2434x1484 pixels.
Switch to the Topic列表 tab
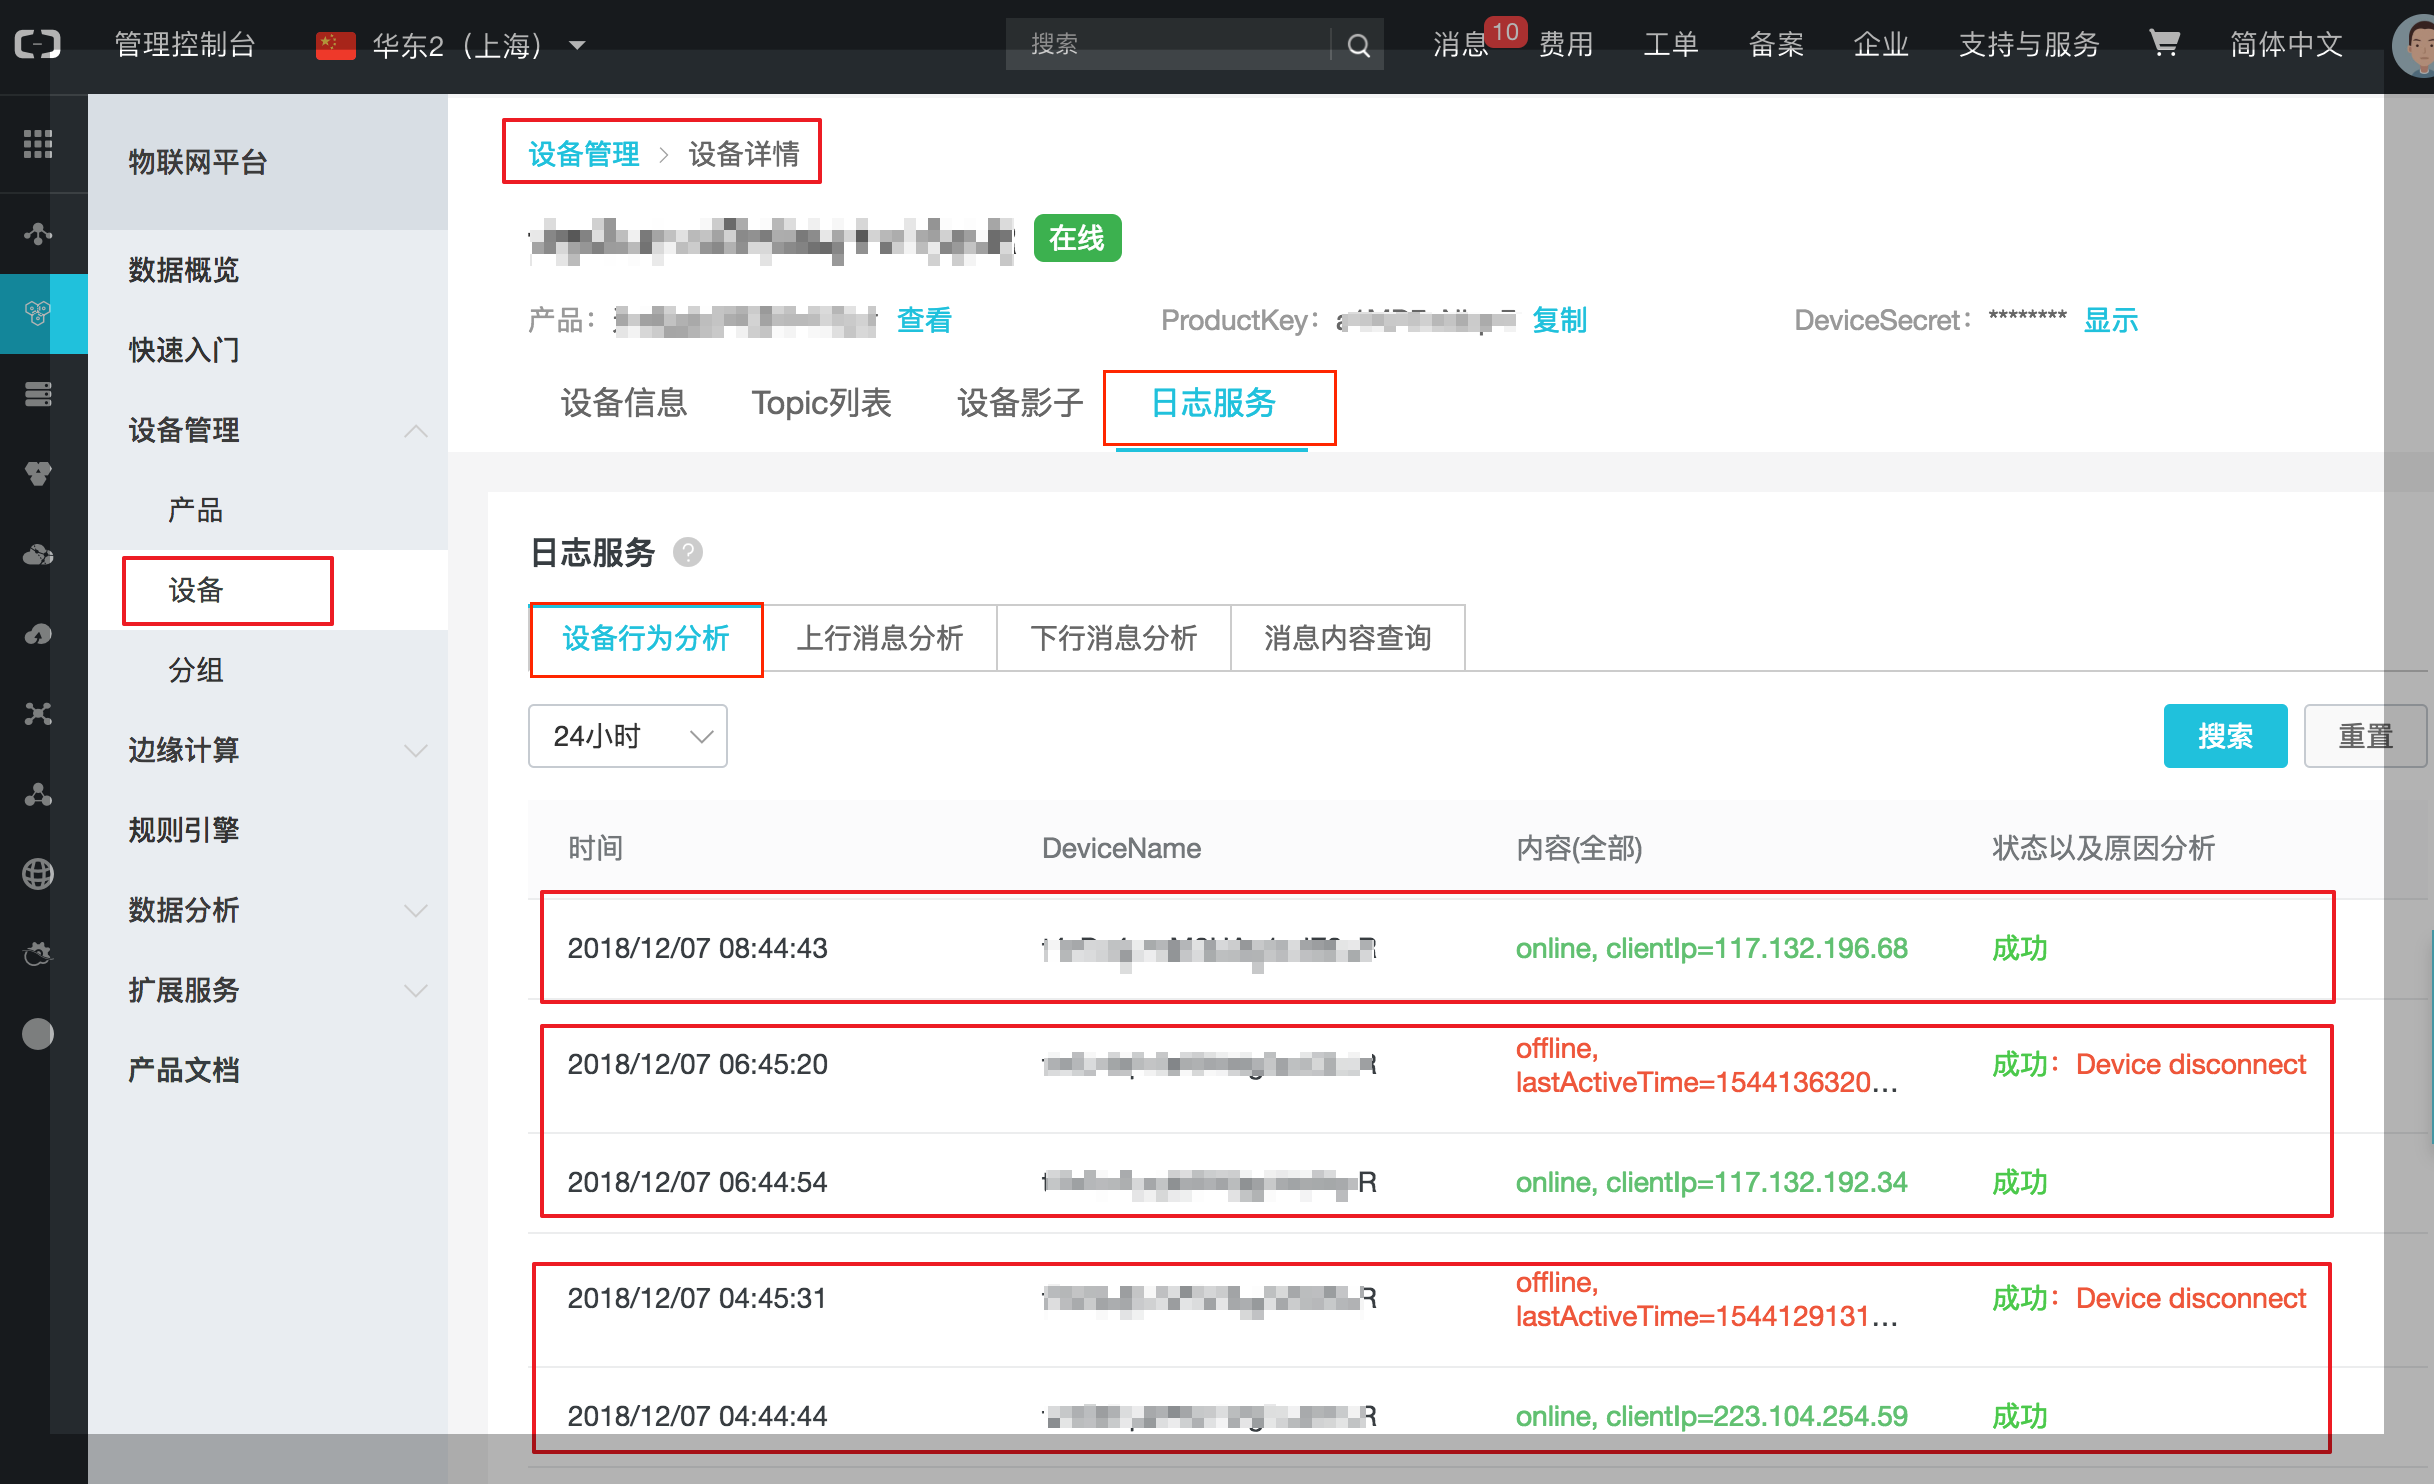(821, 403)
